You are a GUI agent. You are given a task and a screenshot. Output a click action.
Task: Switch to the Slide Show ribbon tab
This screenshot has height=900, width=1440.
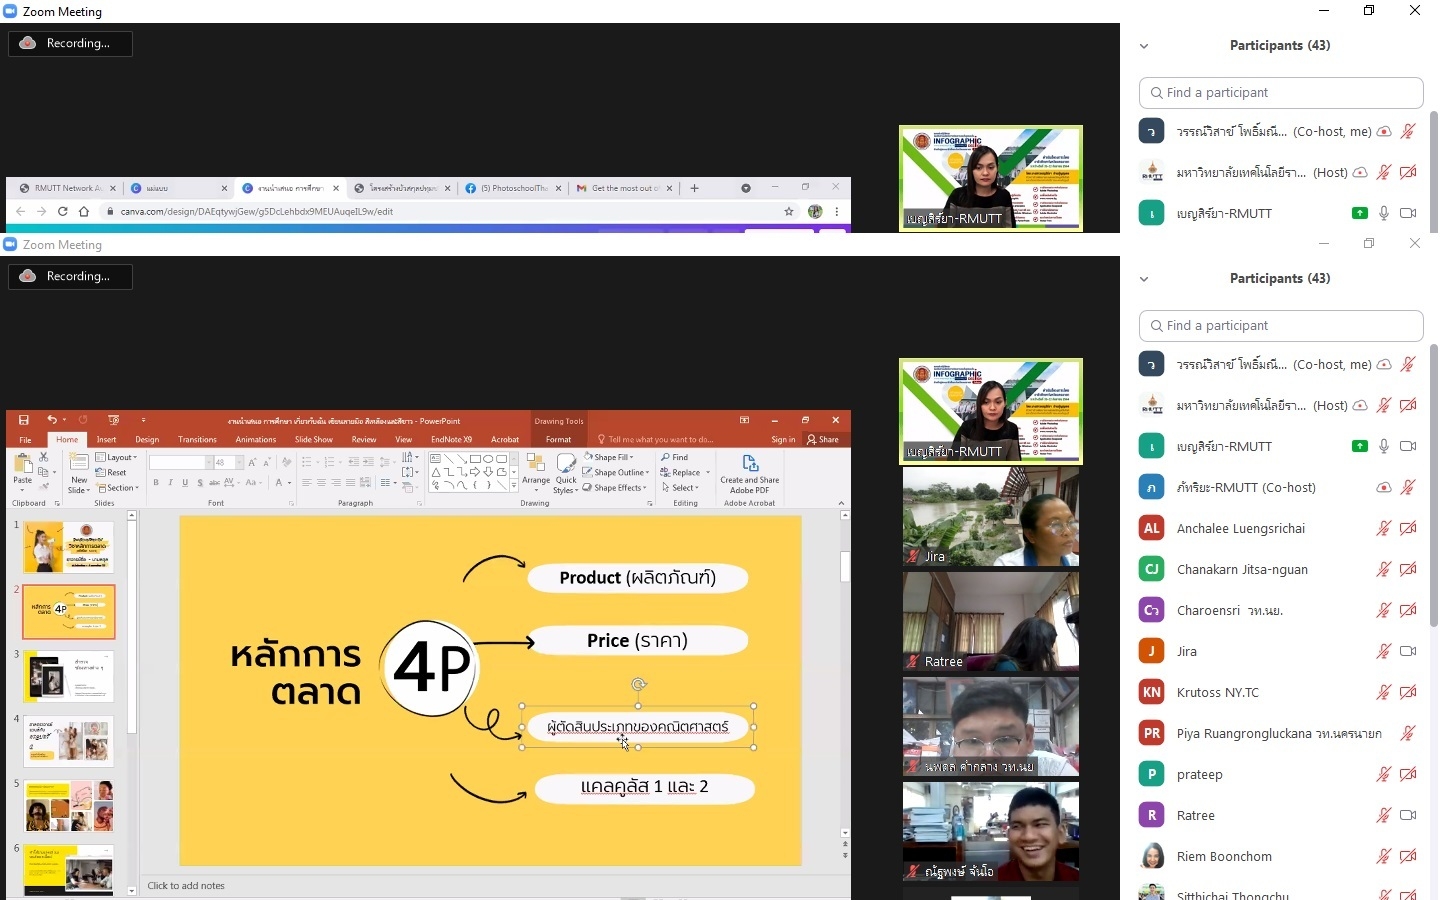pyautogui.click(x=313, y=440)
